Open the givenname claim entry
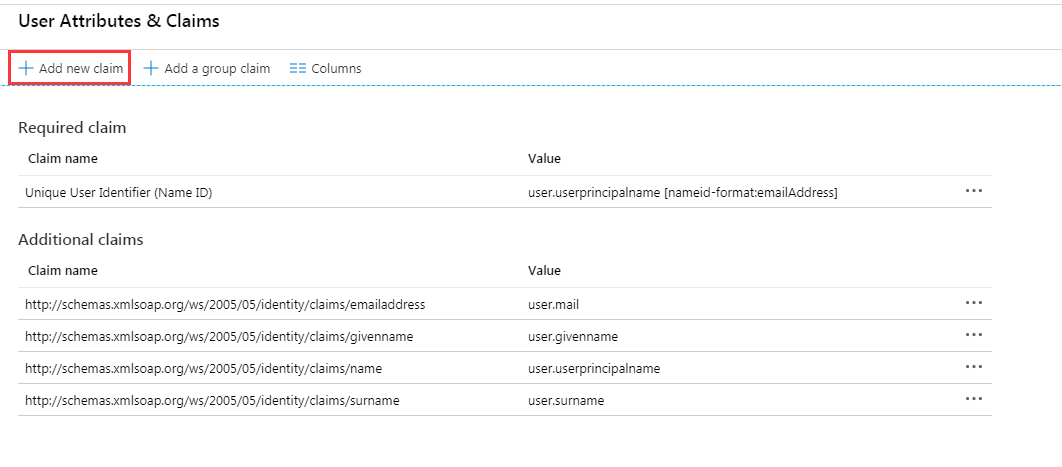Viewport: 1062px width, 467px height. (x=218, y=336)
